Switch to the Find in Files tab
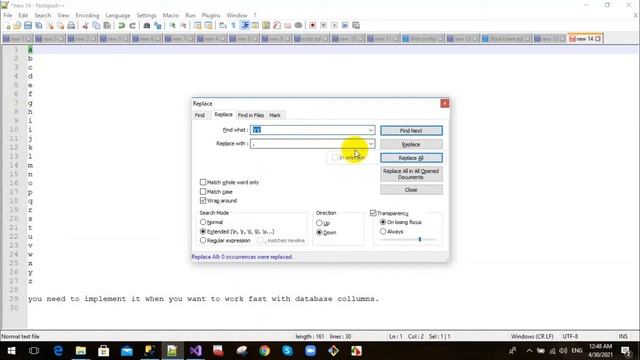This screenshot has height=360, width=640. [251, 115]
